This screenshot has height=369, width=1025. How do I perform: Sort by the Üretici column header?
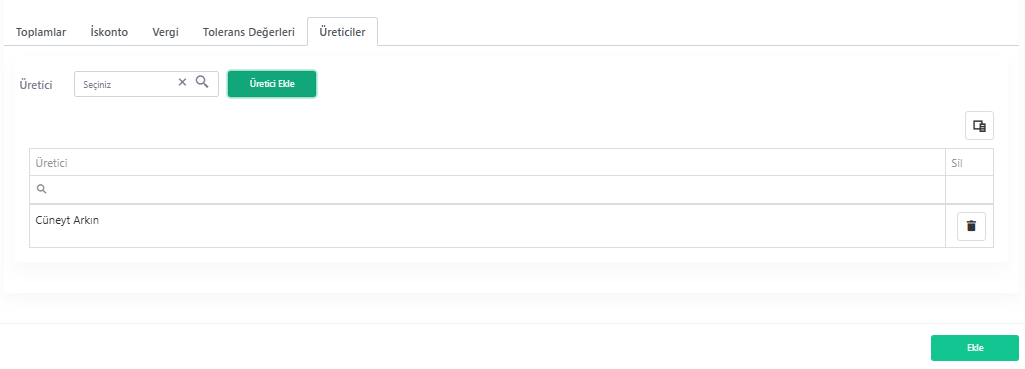488,163
